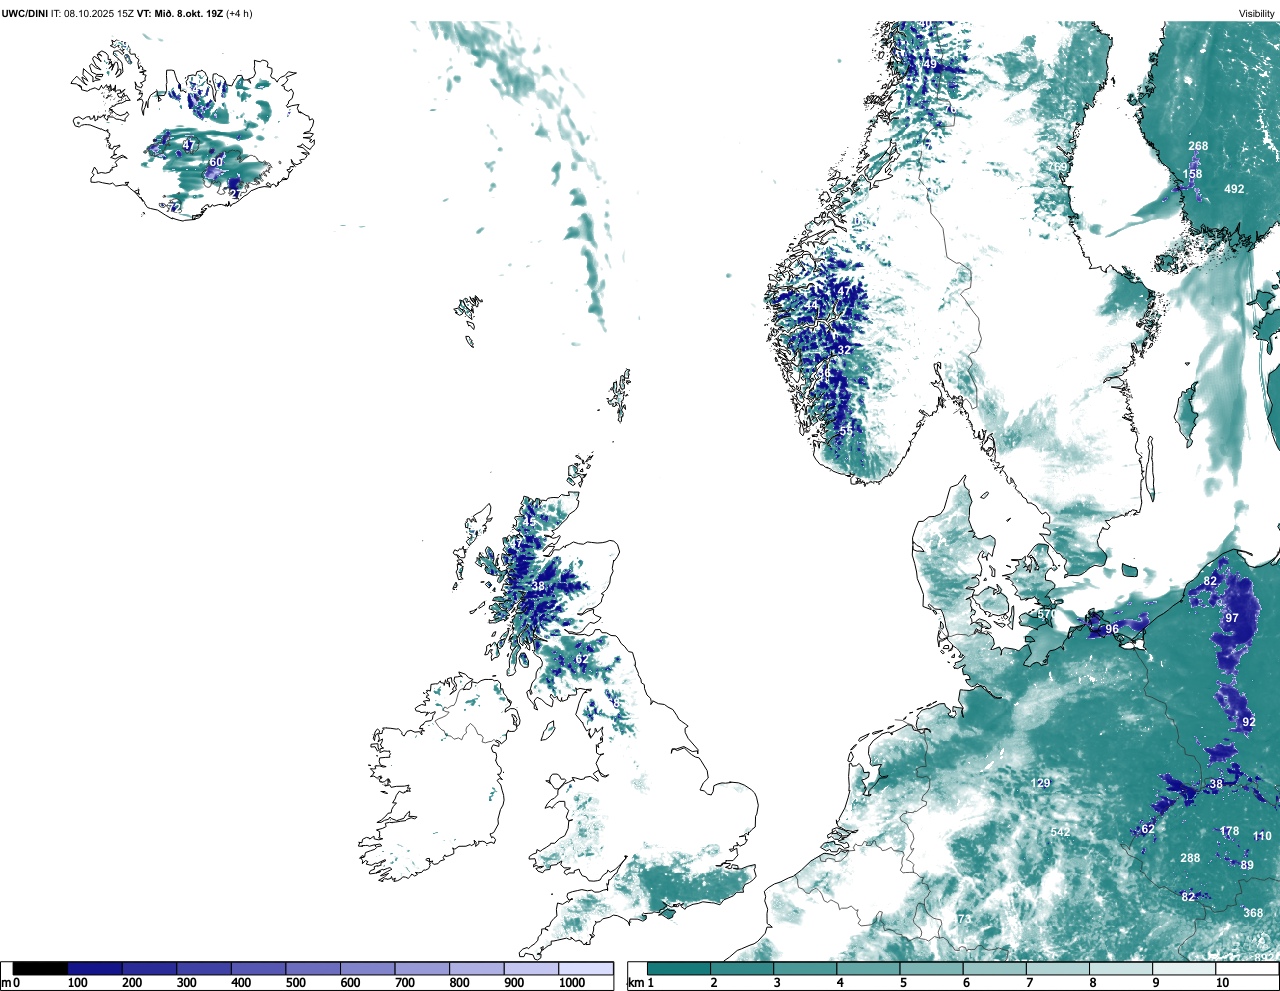Click the '1000' tick label on meter legend
Image resolution: width=1280 pixels, height=991 pixels.
(572, 983)
